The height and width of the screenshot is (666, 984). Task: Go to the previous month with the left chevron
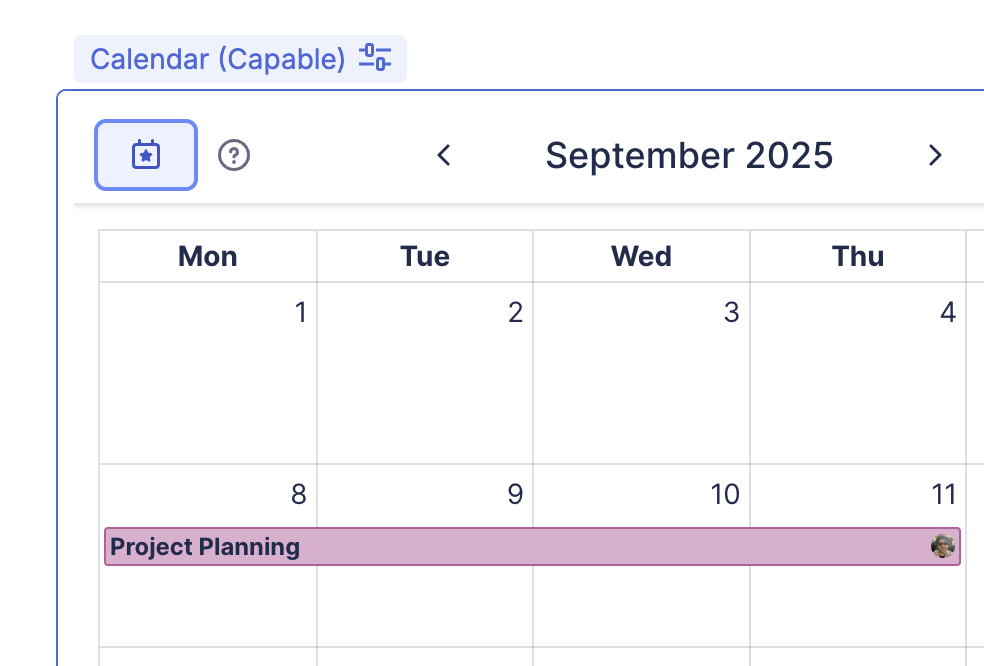(x=443, y=155)
